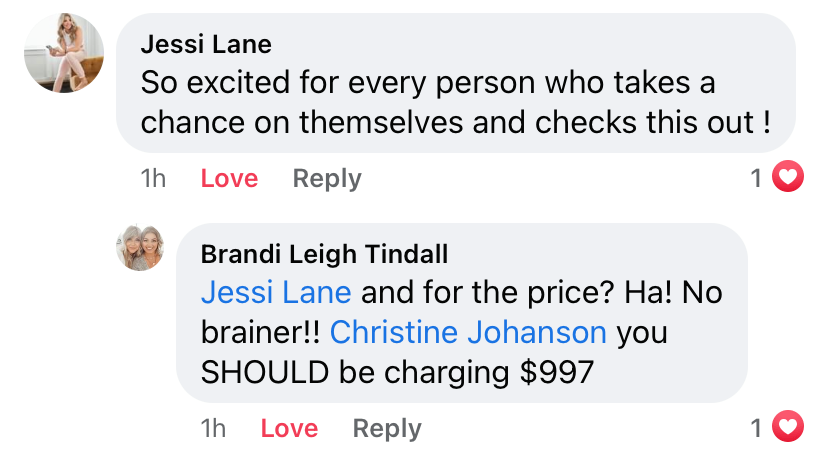Click the Brandi Leigh Tindall author name
The height and width of the screenshot is (459, 828).
324,254
